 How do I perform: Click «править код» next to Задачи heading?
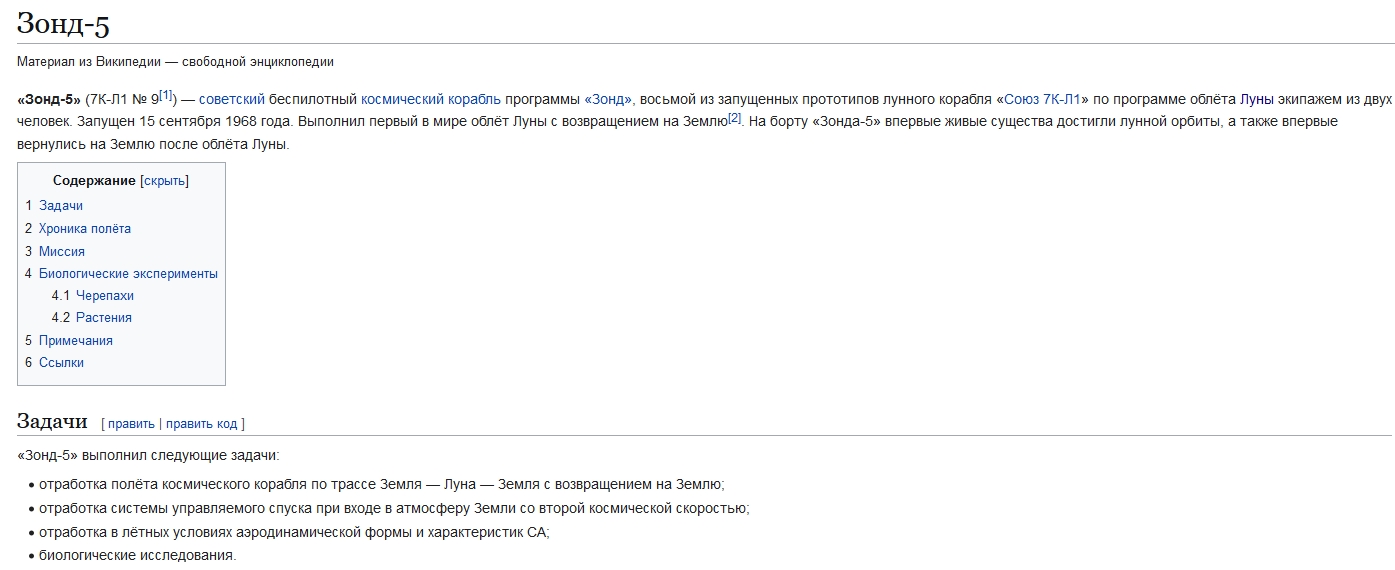(x=202, y=424)
